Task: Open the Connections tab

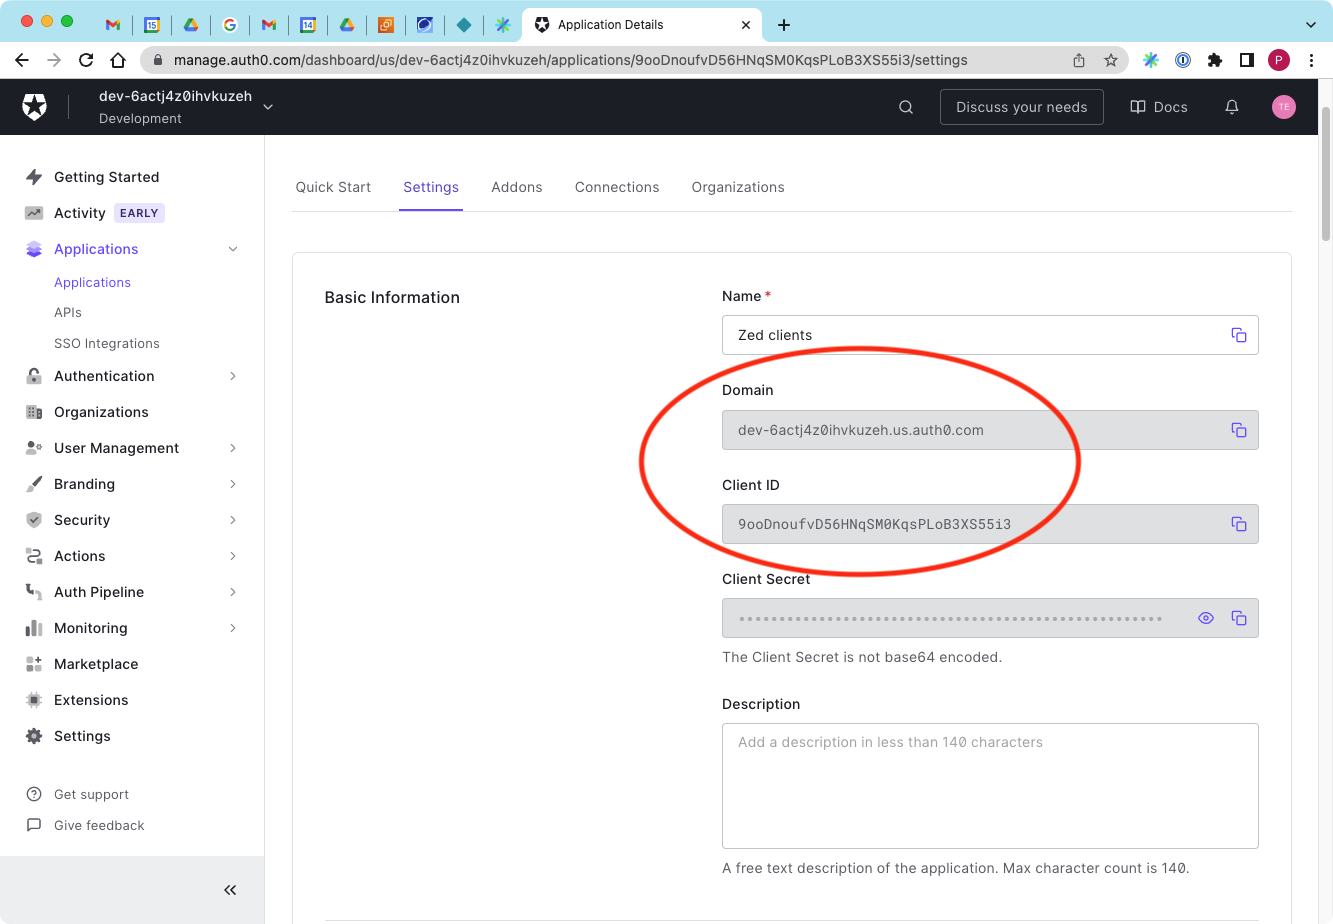Action: (x=617, y=187)
